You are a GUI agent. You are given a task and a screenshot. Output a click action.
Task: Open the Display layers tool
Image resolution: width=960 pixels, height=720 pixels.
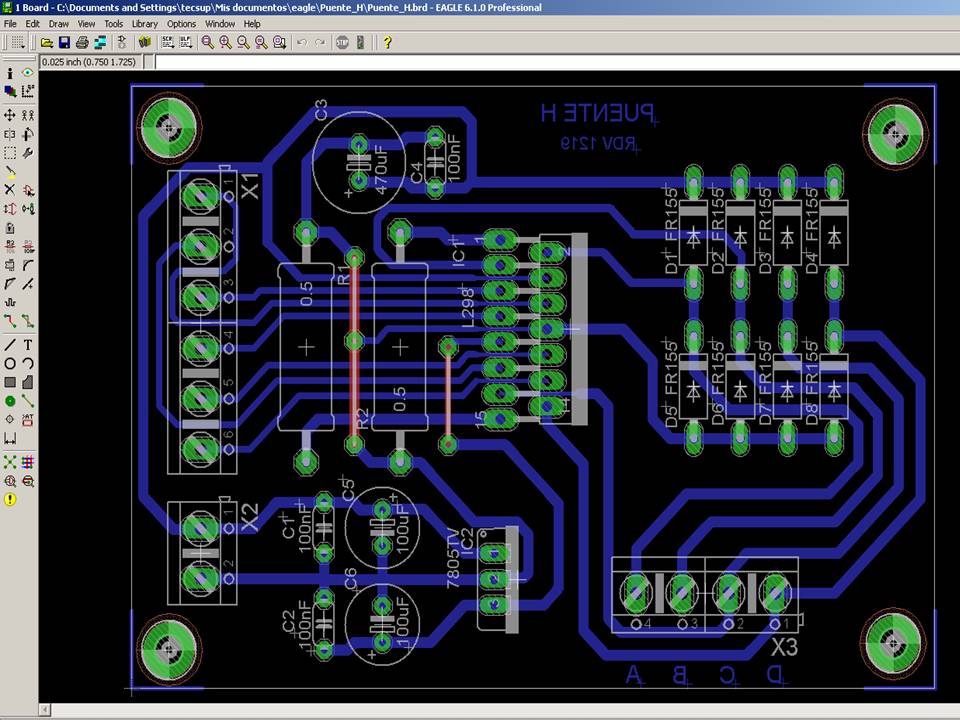pos(10,91)
